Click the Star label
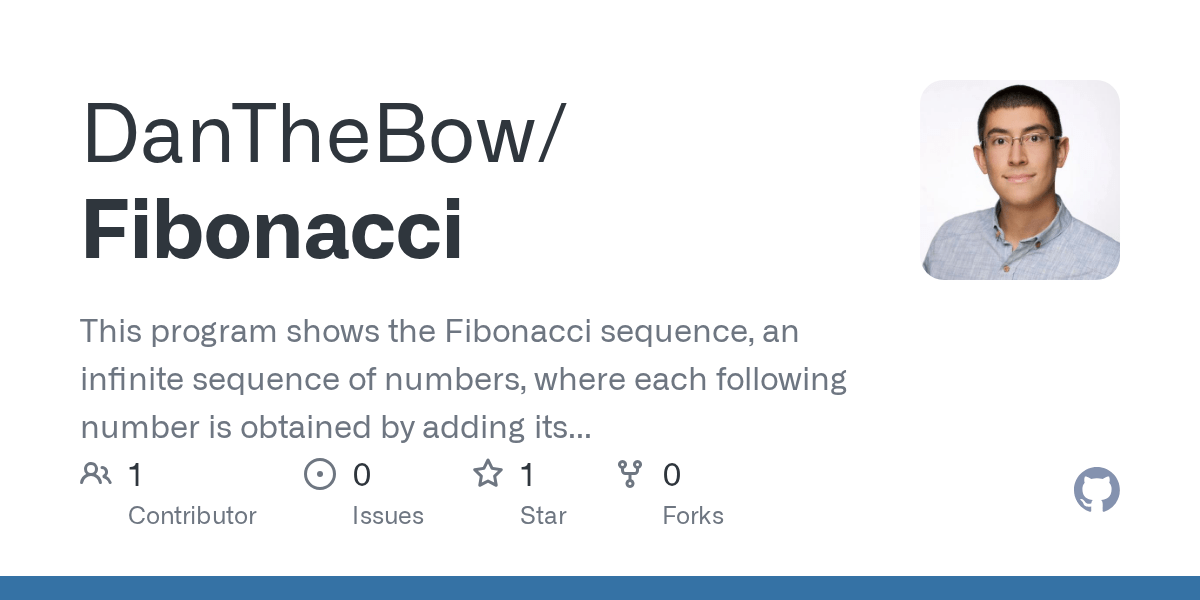The image size is (1200, 600). (543, 516)
